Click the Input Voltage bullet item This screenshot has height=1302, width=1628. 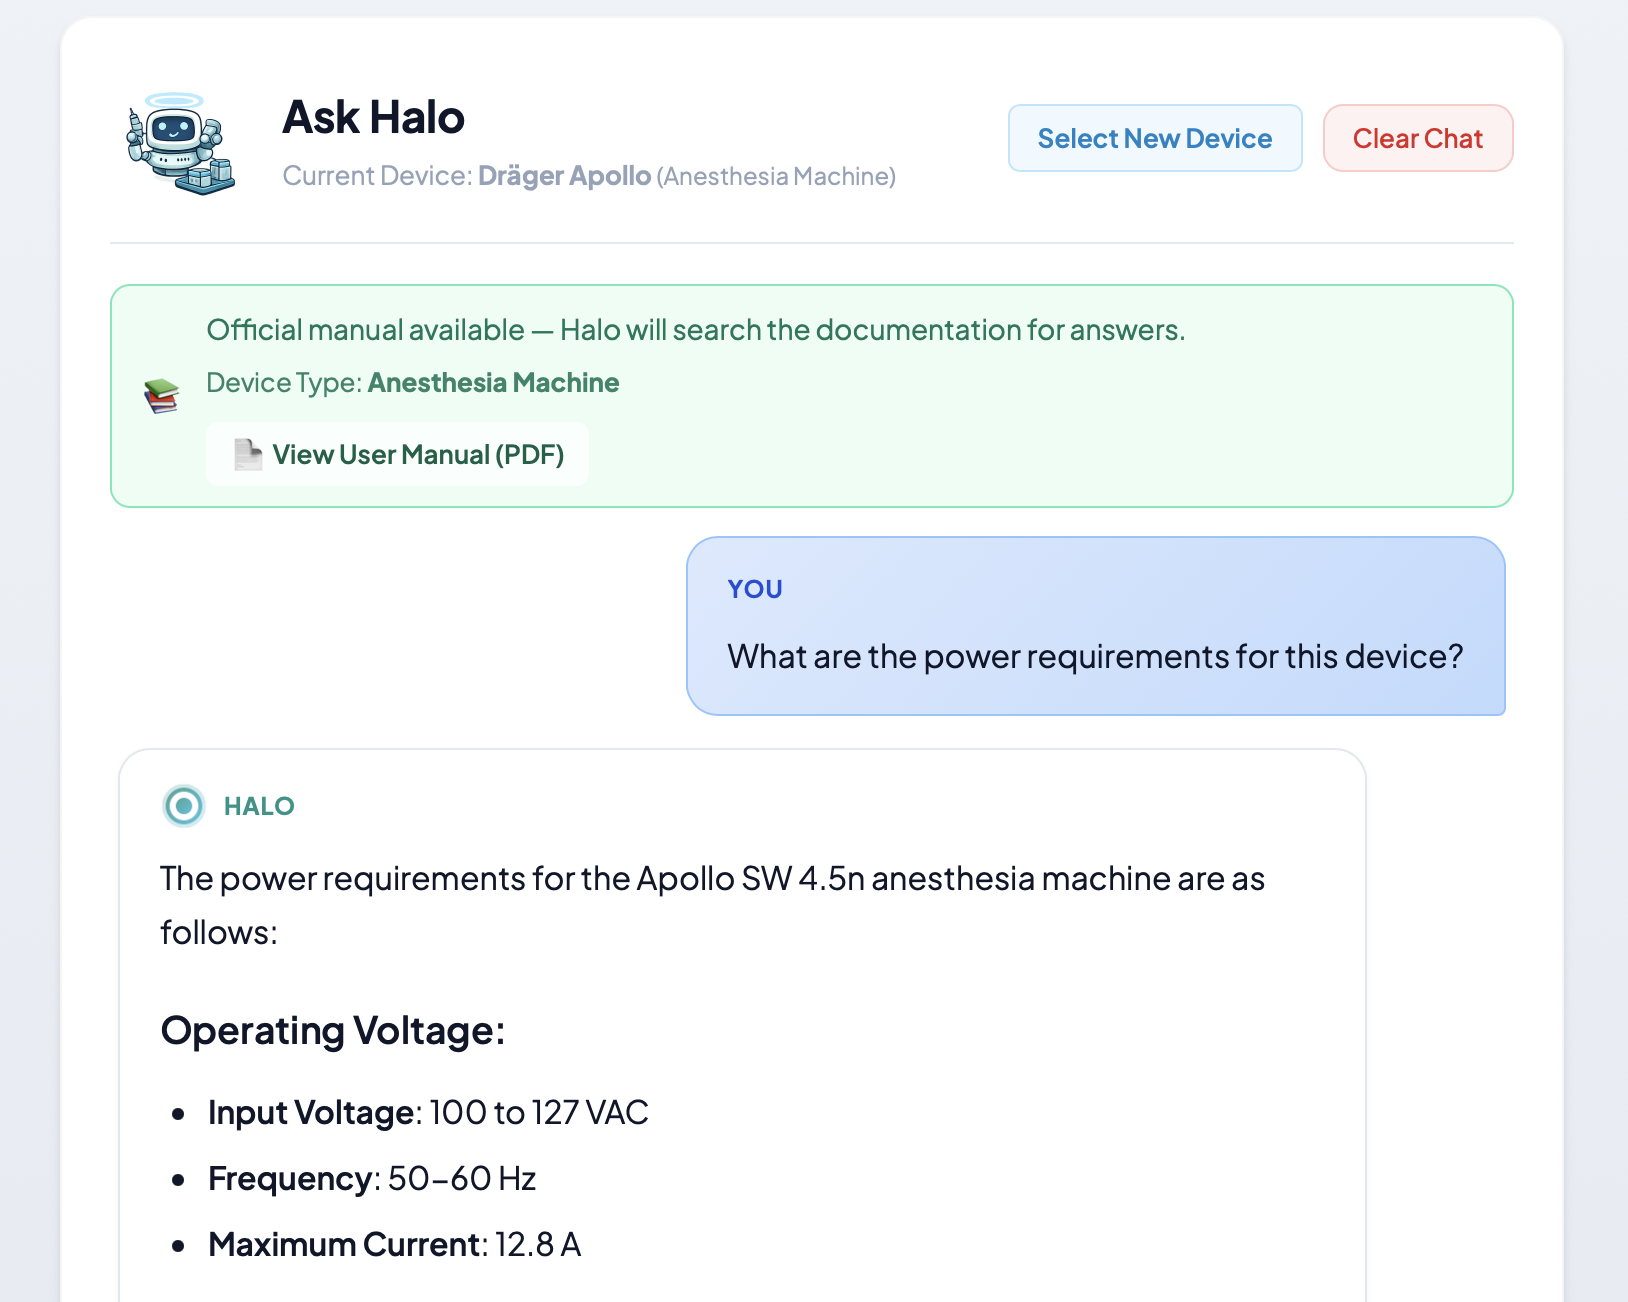(428, 1112)
